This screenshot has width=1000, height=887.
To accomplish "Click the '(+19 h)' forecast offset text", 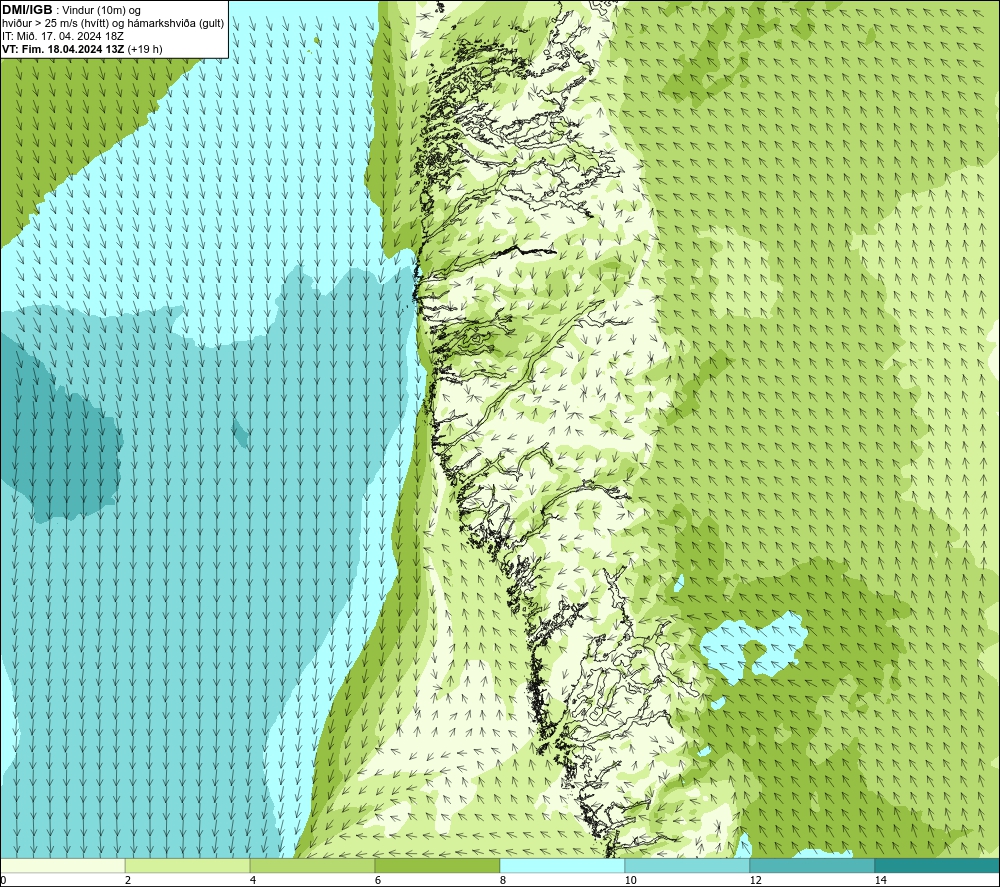I will pyautogui.click(x=145, y=49).
